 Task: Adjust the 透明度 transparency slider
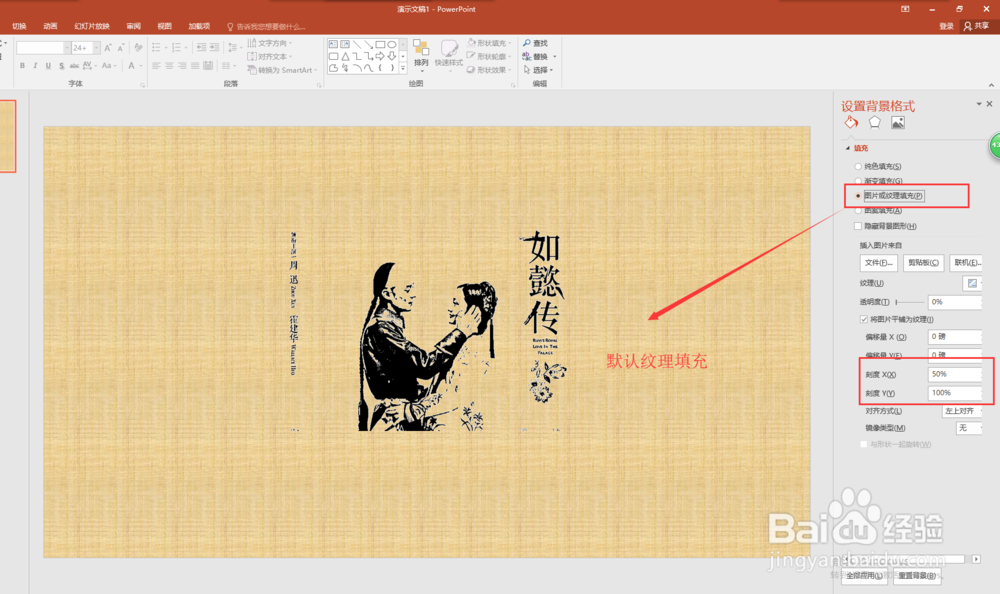click(910, 302)
